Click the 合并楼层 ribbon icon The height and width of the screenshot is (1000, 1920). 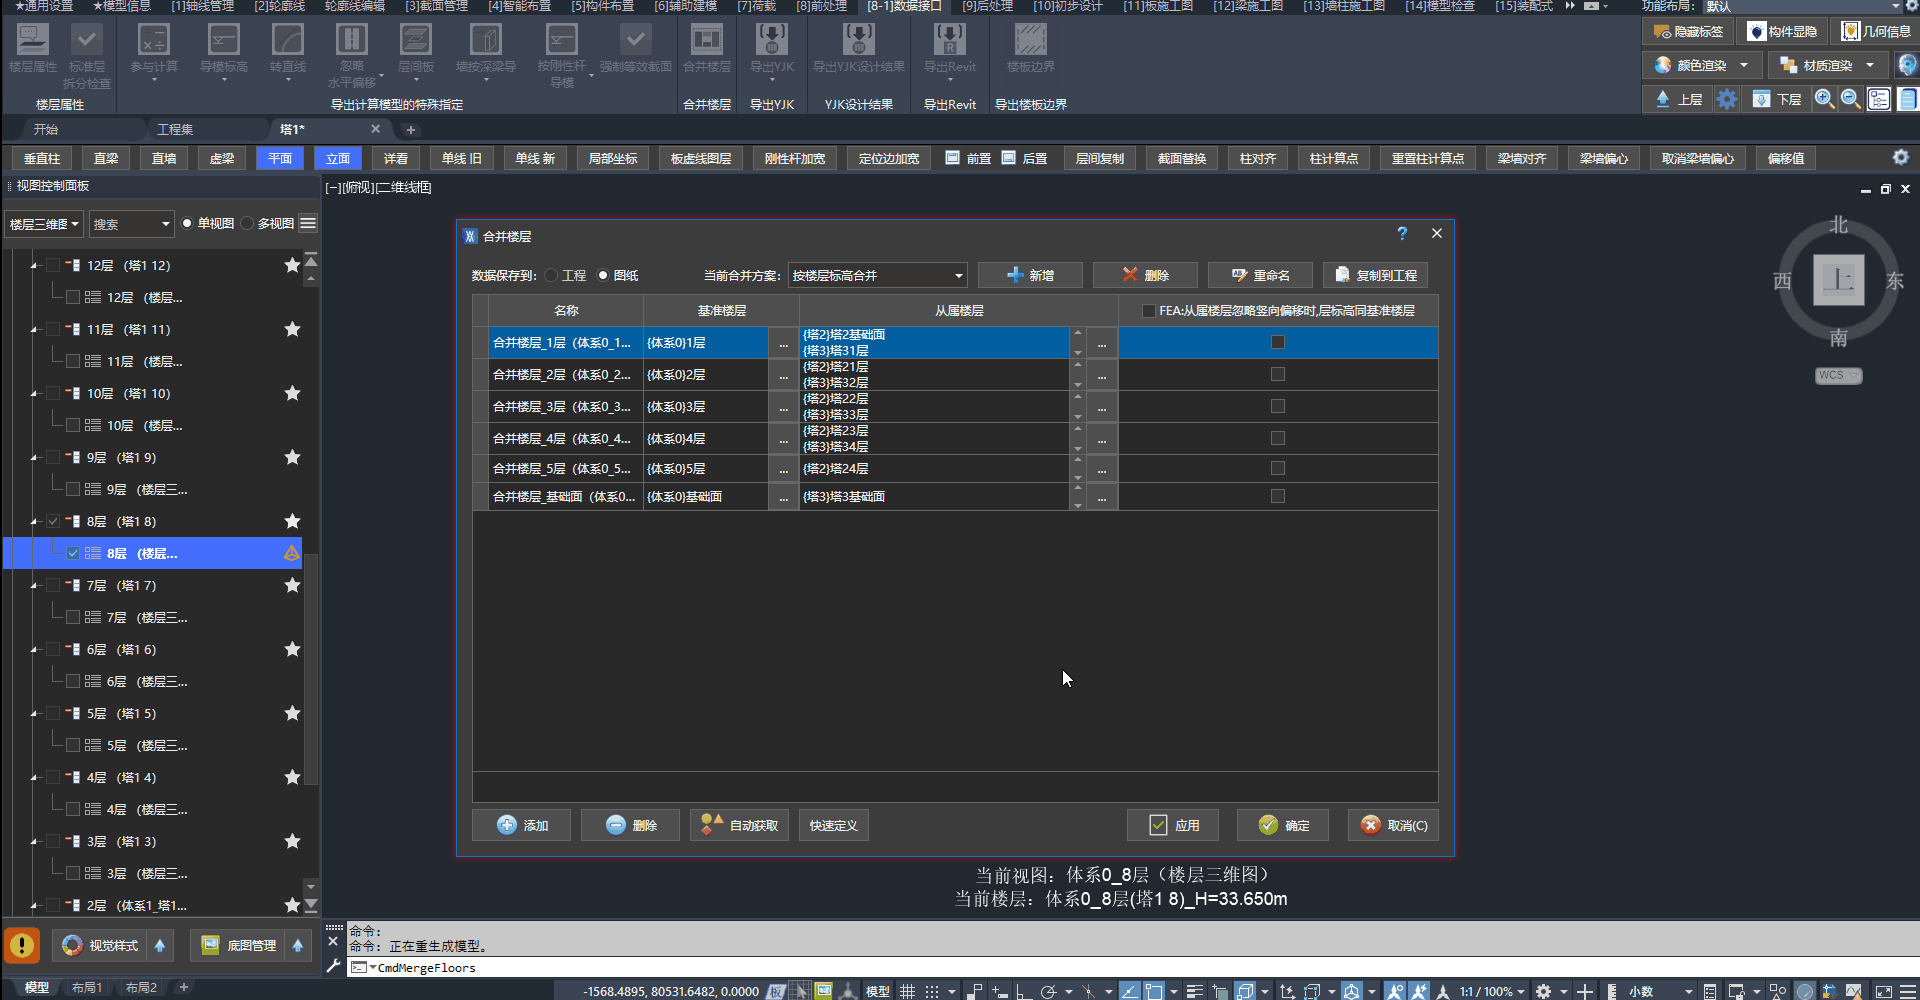[706, 41]
